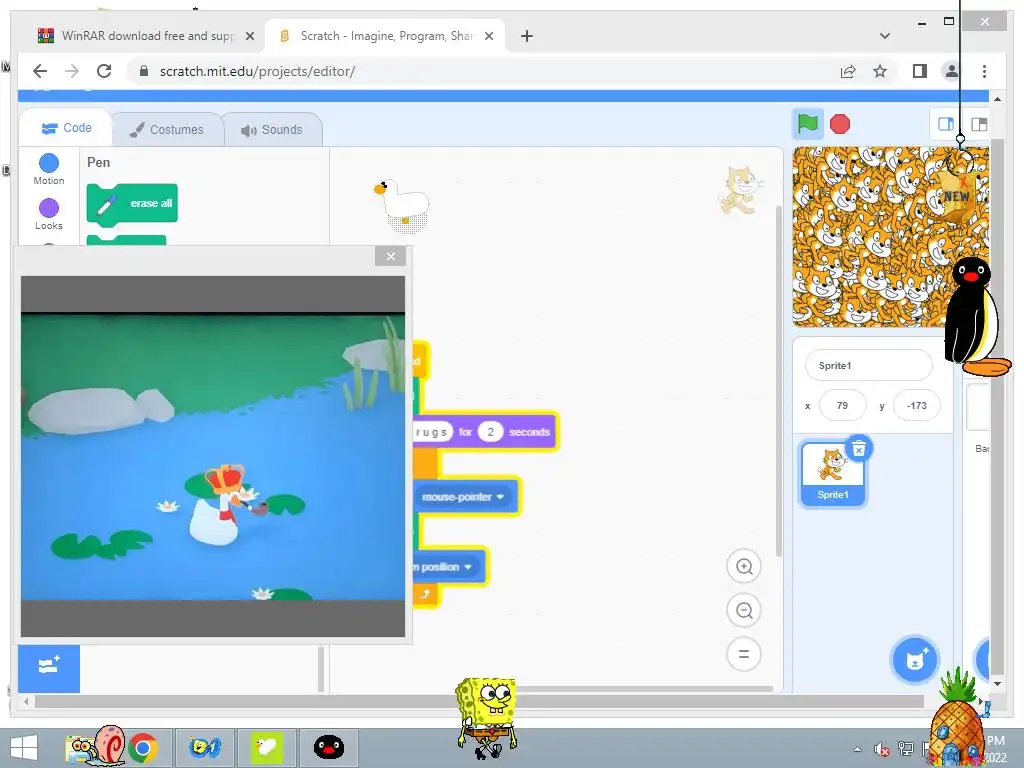The height and width of the screenshot is (768, 1024).
Task: Reset workspace zoom with equals button
Action: [x=744, y=654]
